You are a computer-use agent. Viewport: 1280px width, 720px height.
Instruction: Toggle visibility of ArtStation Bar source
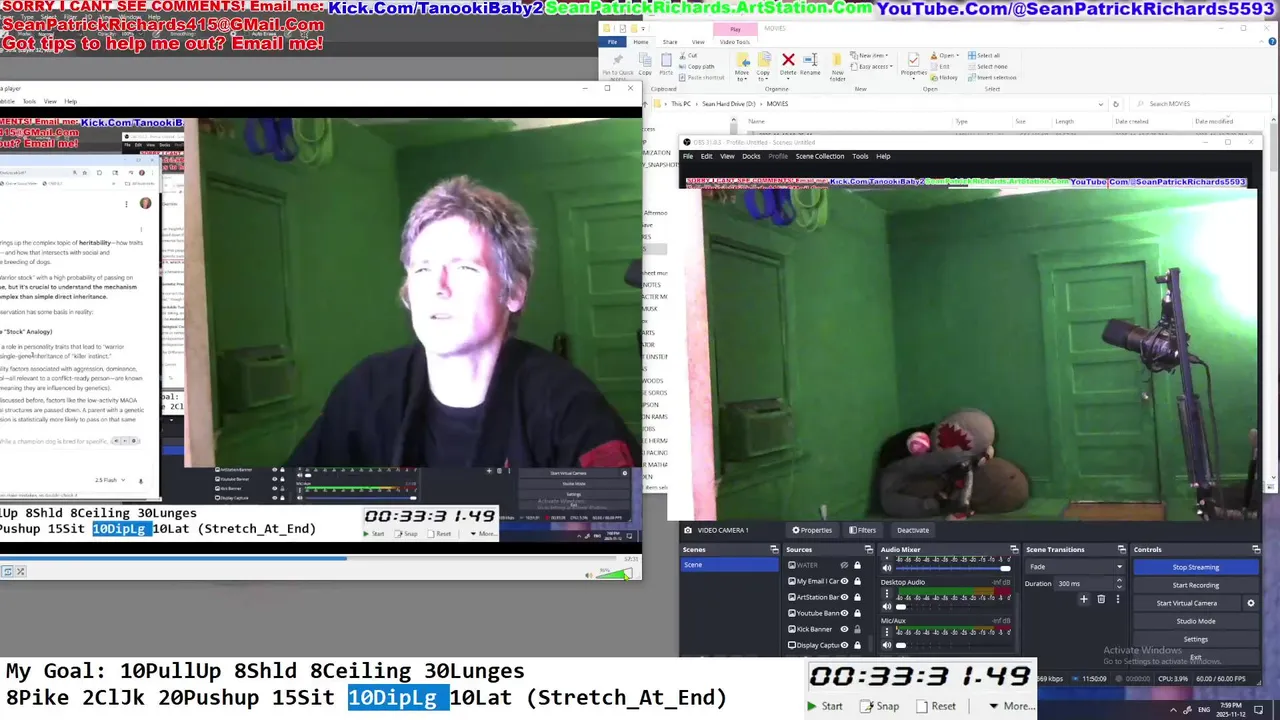click(844, 597)
